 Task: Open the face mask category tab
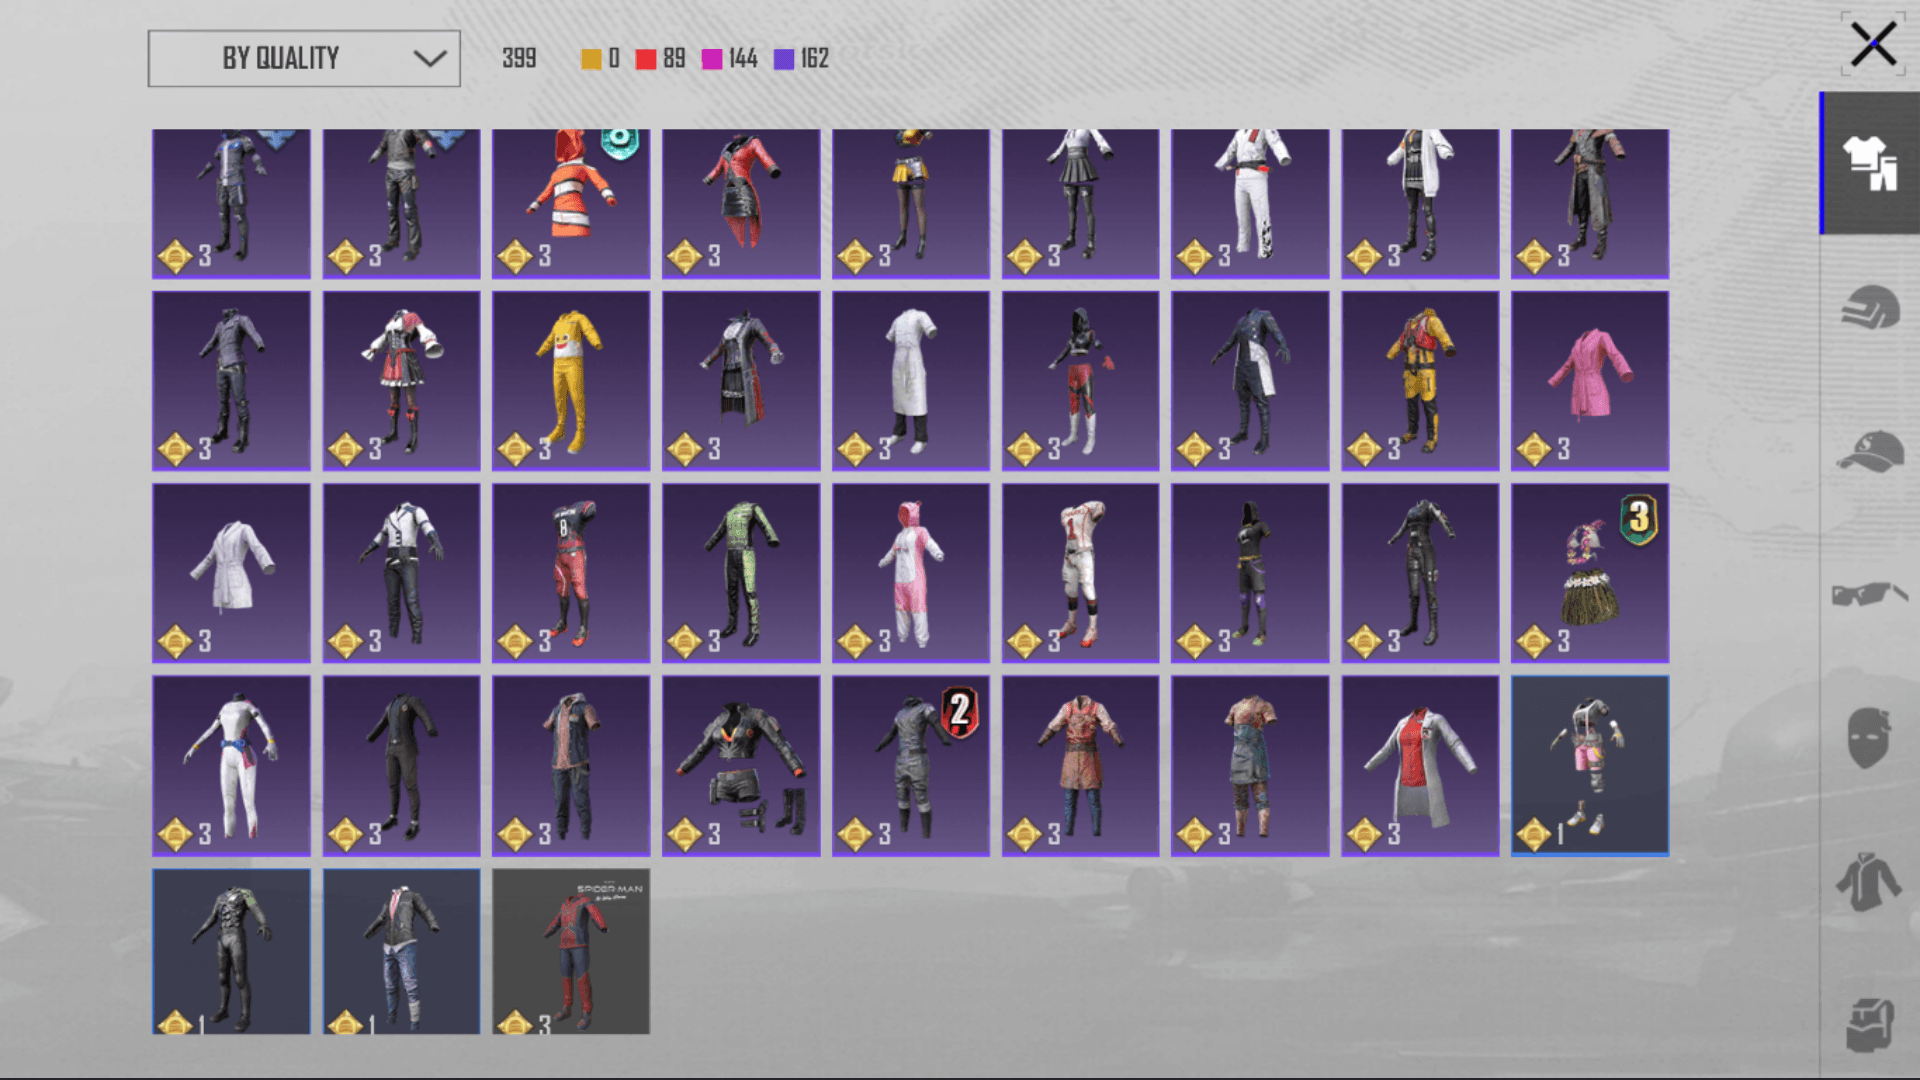(1868, 738)
